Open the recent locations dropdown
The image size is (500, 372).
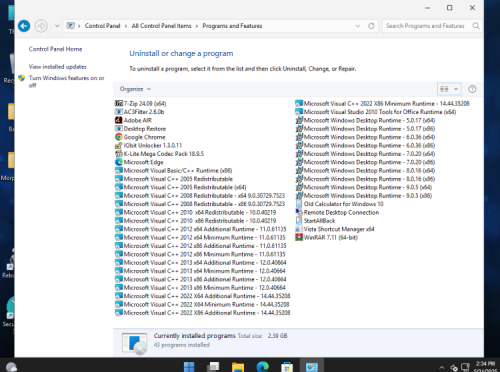pyautogui.click(x=57, y=26)
